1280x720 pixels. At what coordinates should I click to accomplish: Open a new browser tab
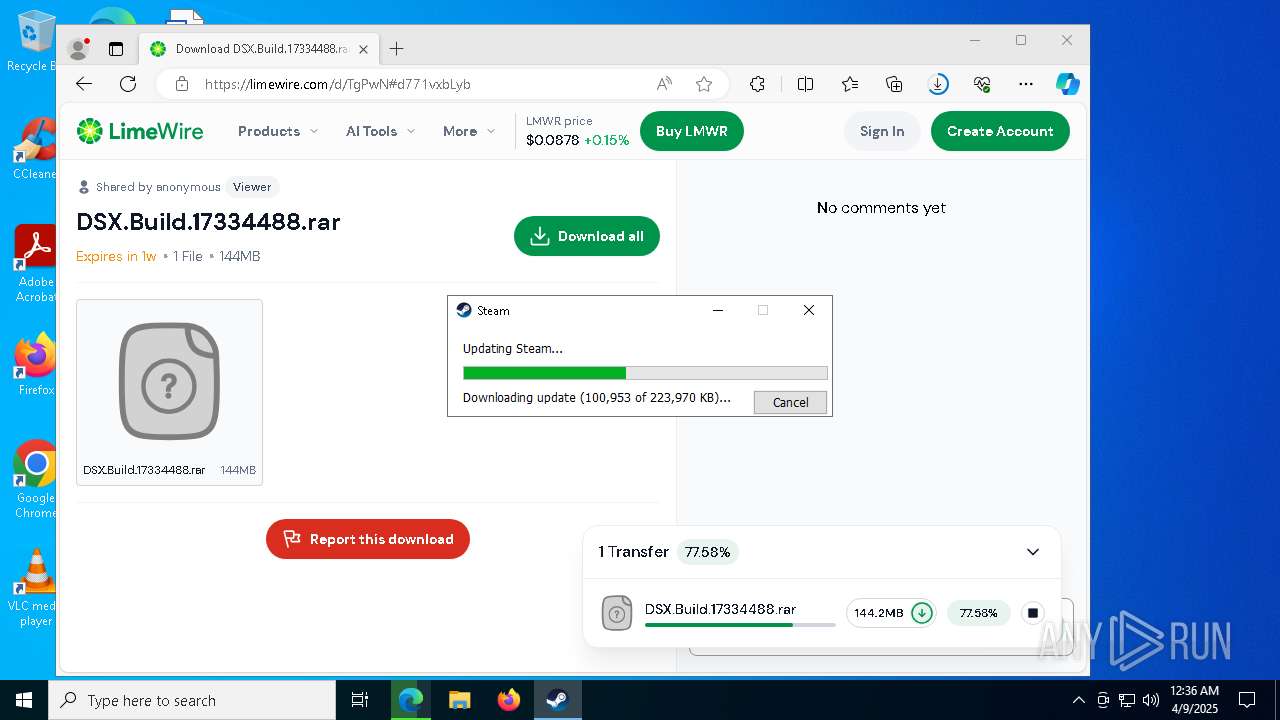point(396,48)
